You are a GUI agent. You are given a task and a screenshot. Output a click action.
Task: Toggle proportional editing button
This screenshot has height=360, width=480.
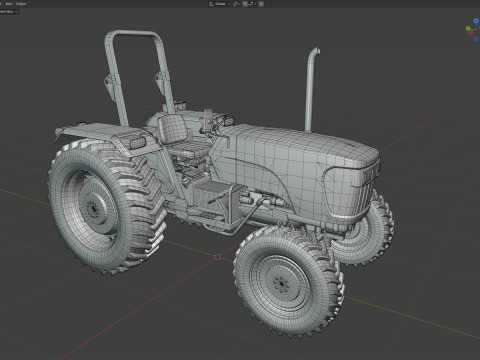261,4
